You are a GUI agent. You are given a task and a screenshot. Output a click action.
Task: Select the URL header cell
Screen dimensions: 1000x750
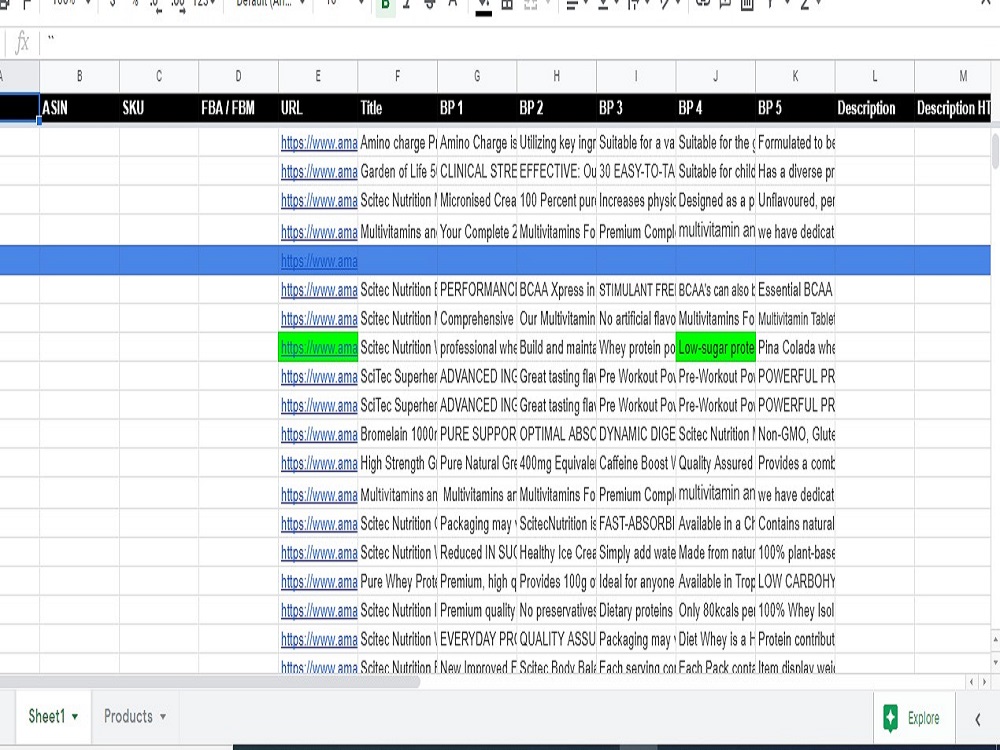click(318, 108)
